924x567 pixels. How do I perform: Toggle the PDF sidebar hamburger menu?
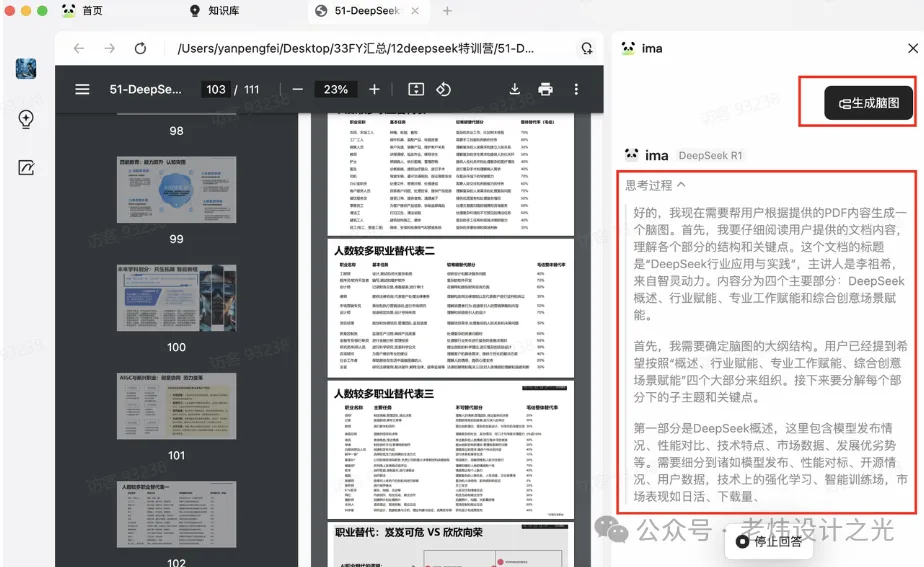pos(82,89)
